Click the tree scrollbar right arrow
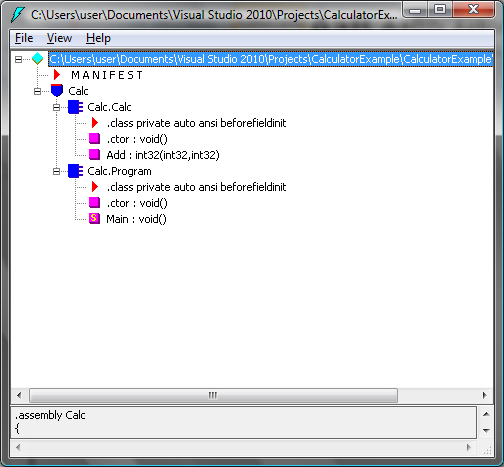Viewport: 504px width, 467px height. (485, 396)
